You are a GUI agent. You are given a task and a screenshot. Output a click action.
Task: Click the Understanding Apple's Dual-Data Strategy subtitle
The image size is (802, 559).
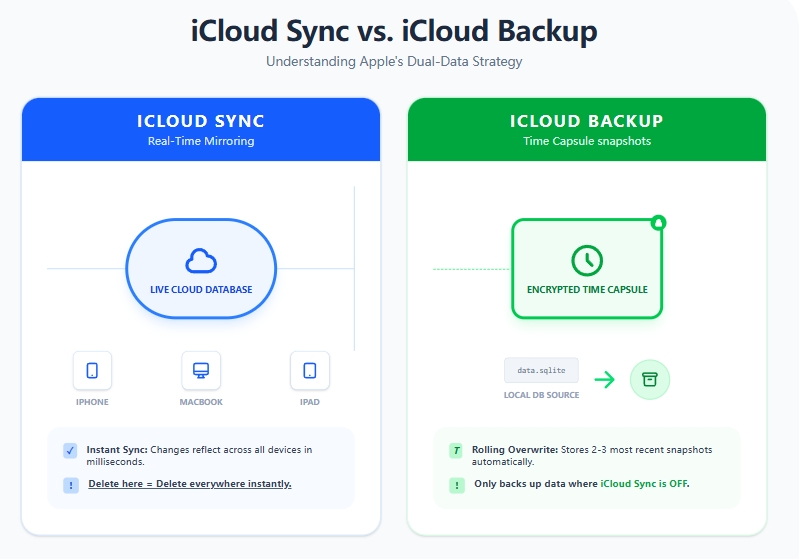point(394,61)
